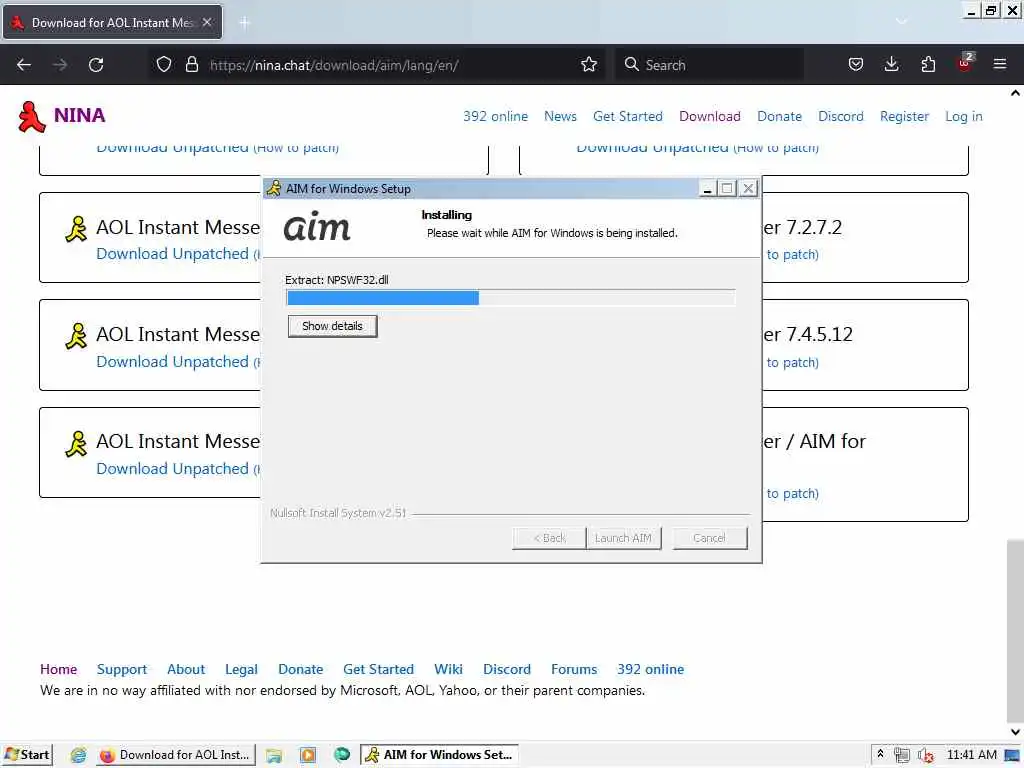Click the muted volume tray icon
This screenshot has height=768, width=1024.
point(925,755)
